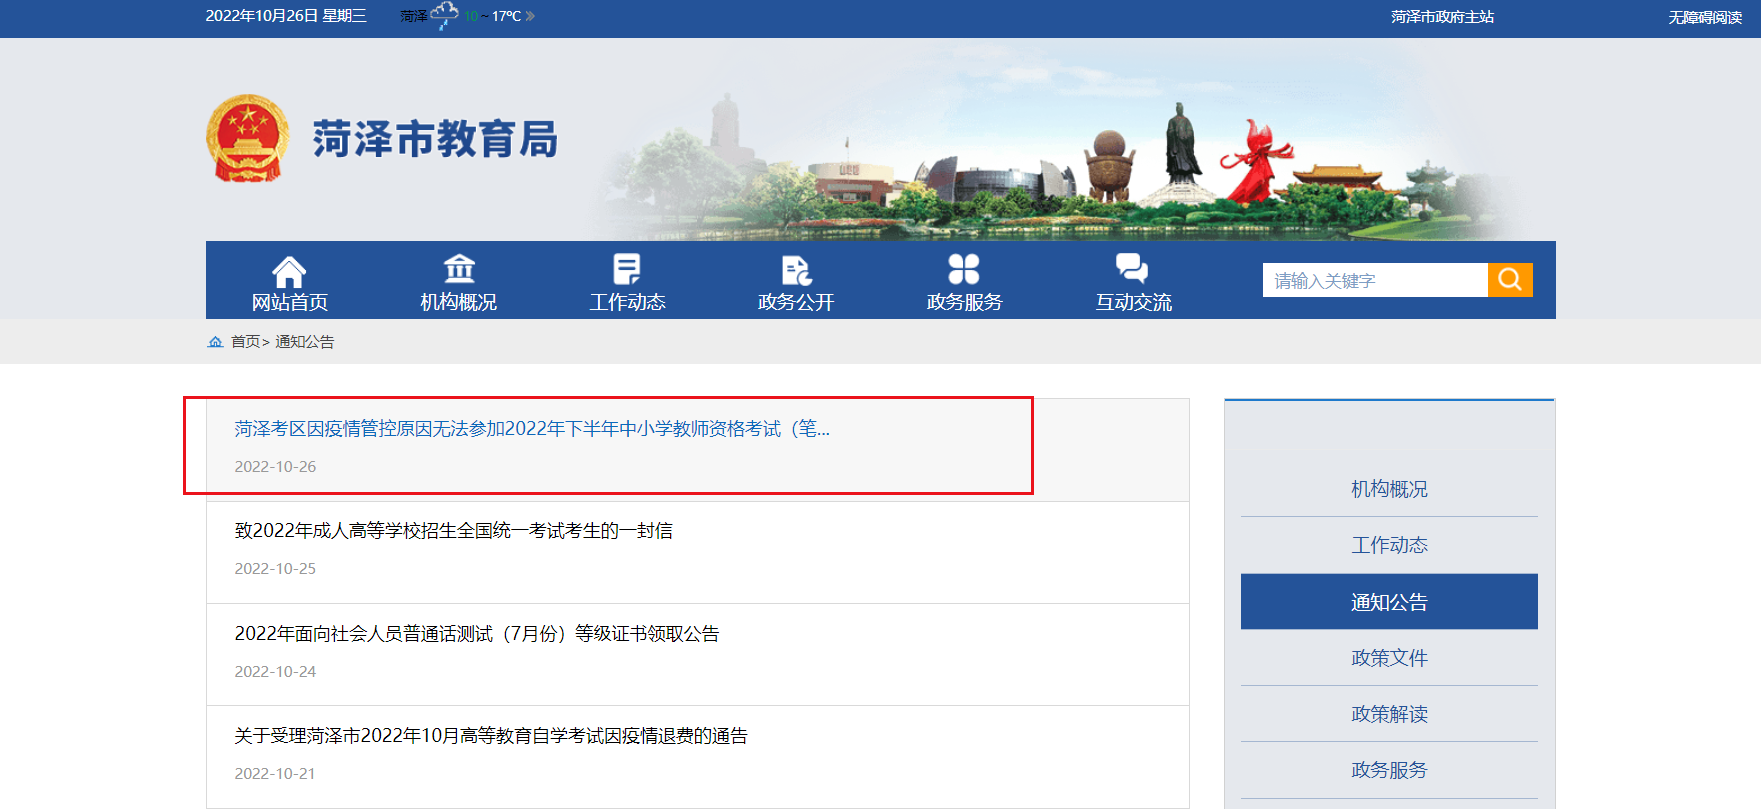The image size is (1761, 809).
Task: Click the chat bubbles icon above 互动交流
Action: click(1132, 268)
